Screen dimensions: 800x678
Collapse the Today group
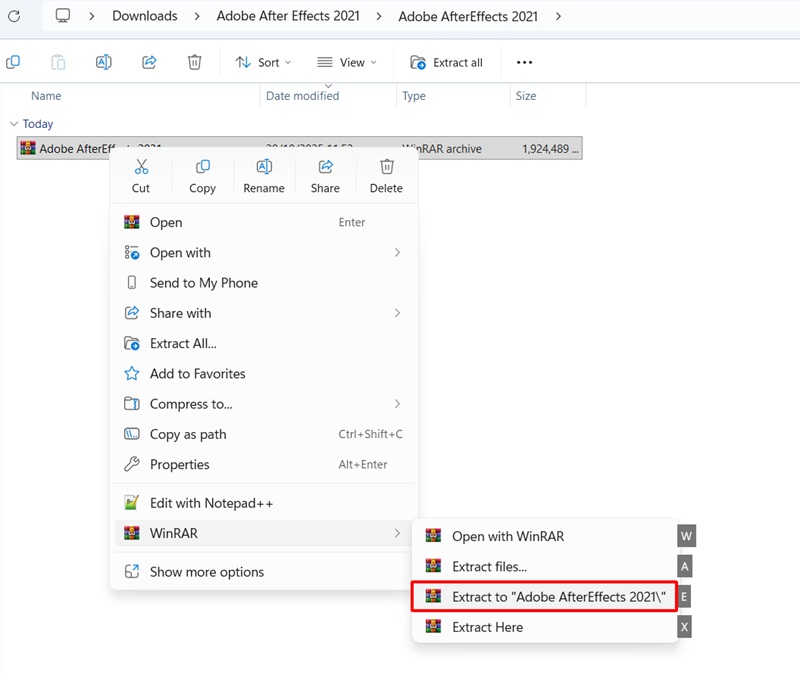pos(13,124)
